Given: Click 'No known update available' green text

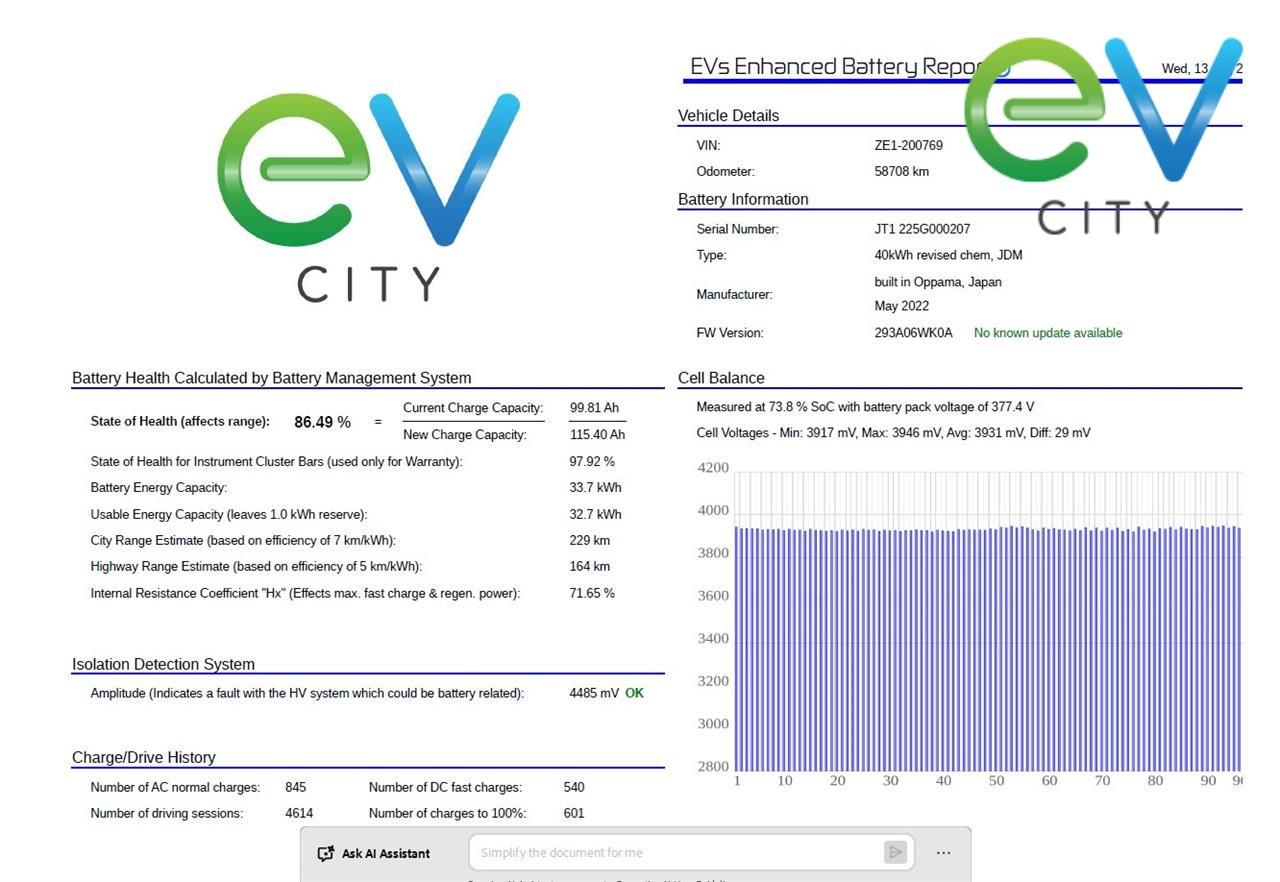Looking at the screenshot, I should [x=1047, y=333].
